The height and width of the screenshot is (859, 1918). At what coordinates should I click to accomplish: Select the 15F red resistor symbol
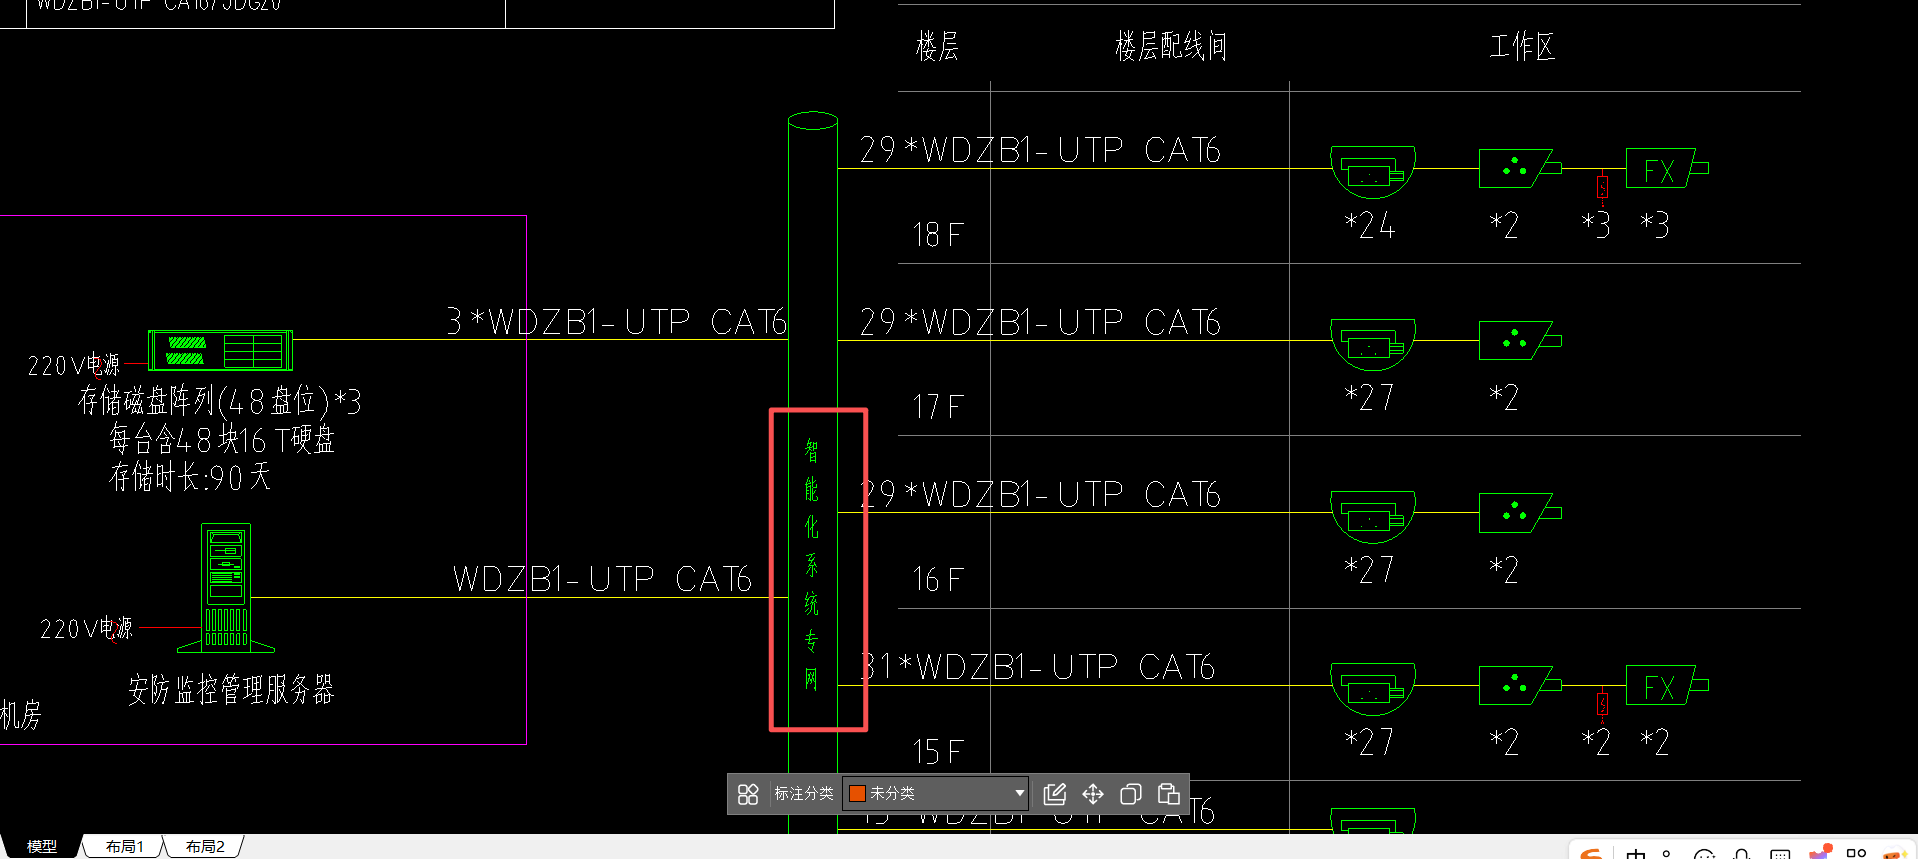tap(1602, 704)
